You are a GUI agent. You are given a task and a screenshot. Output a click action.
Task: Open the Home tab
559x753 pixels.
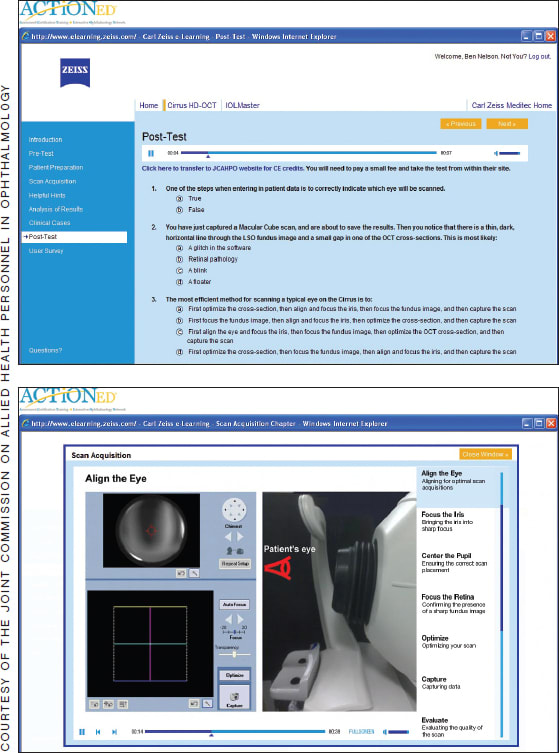tap(149, 105)
